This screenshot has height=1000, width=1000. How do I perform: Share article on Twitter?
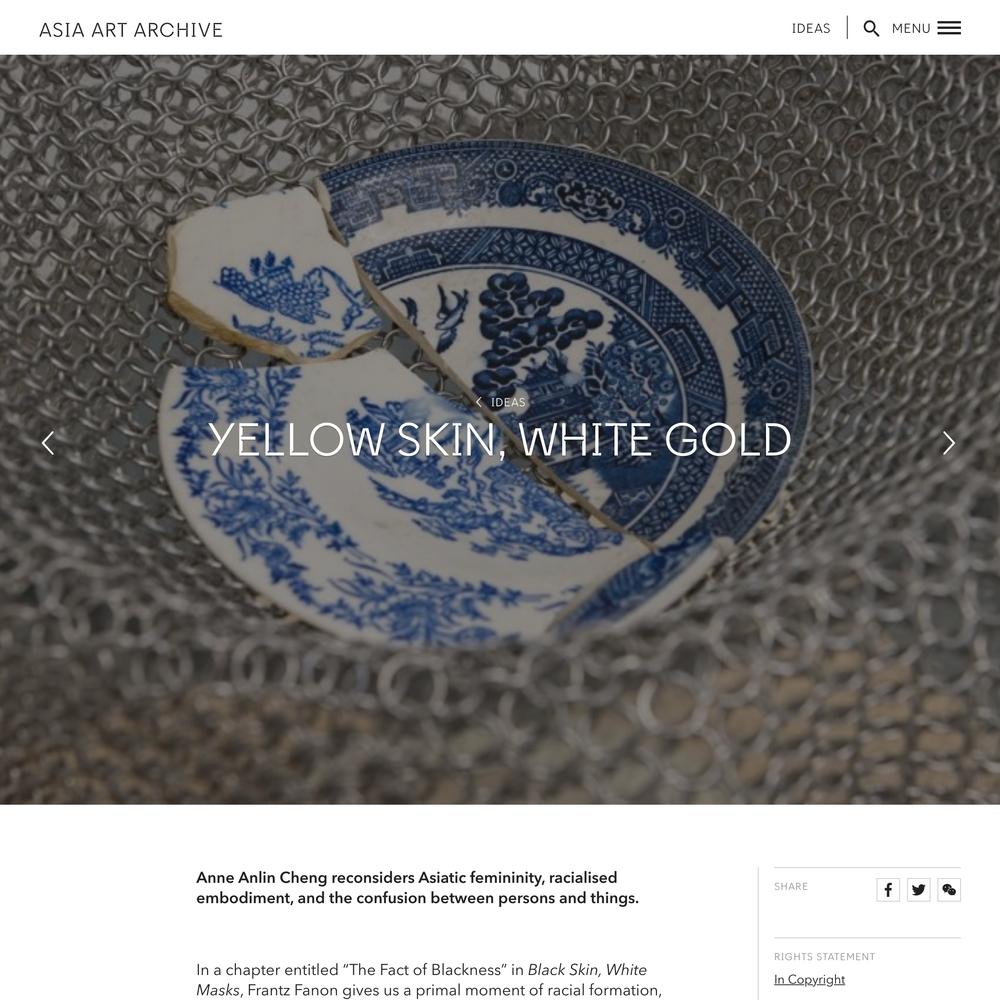(x=918, y=890)
